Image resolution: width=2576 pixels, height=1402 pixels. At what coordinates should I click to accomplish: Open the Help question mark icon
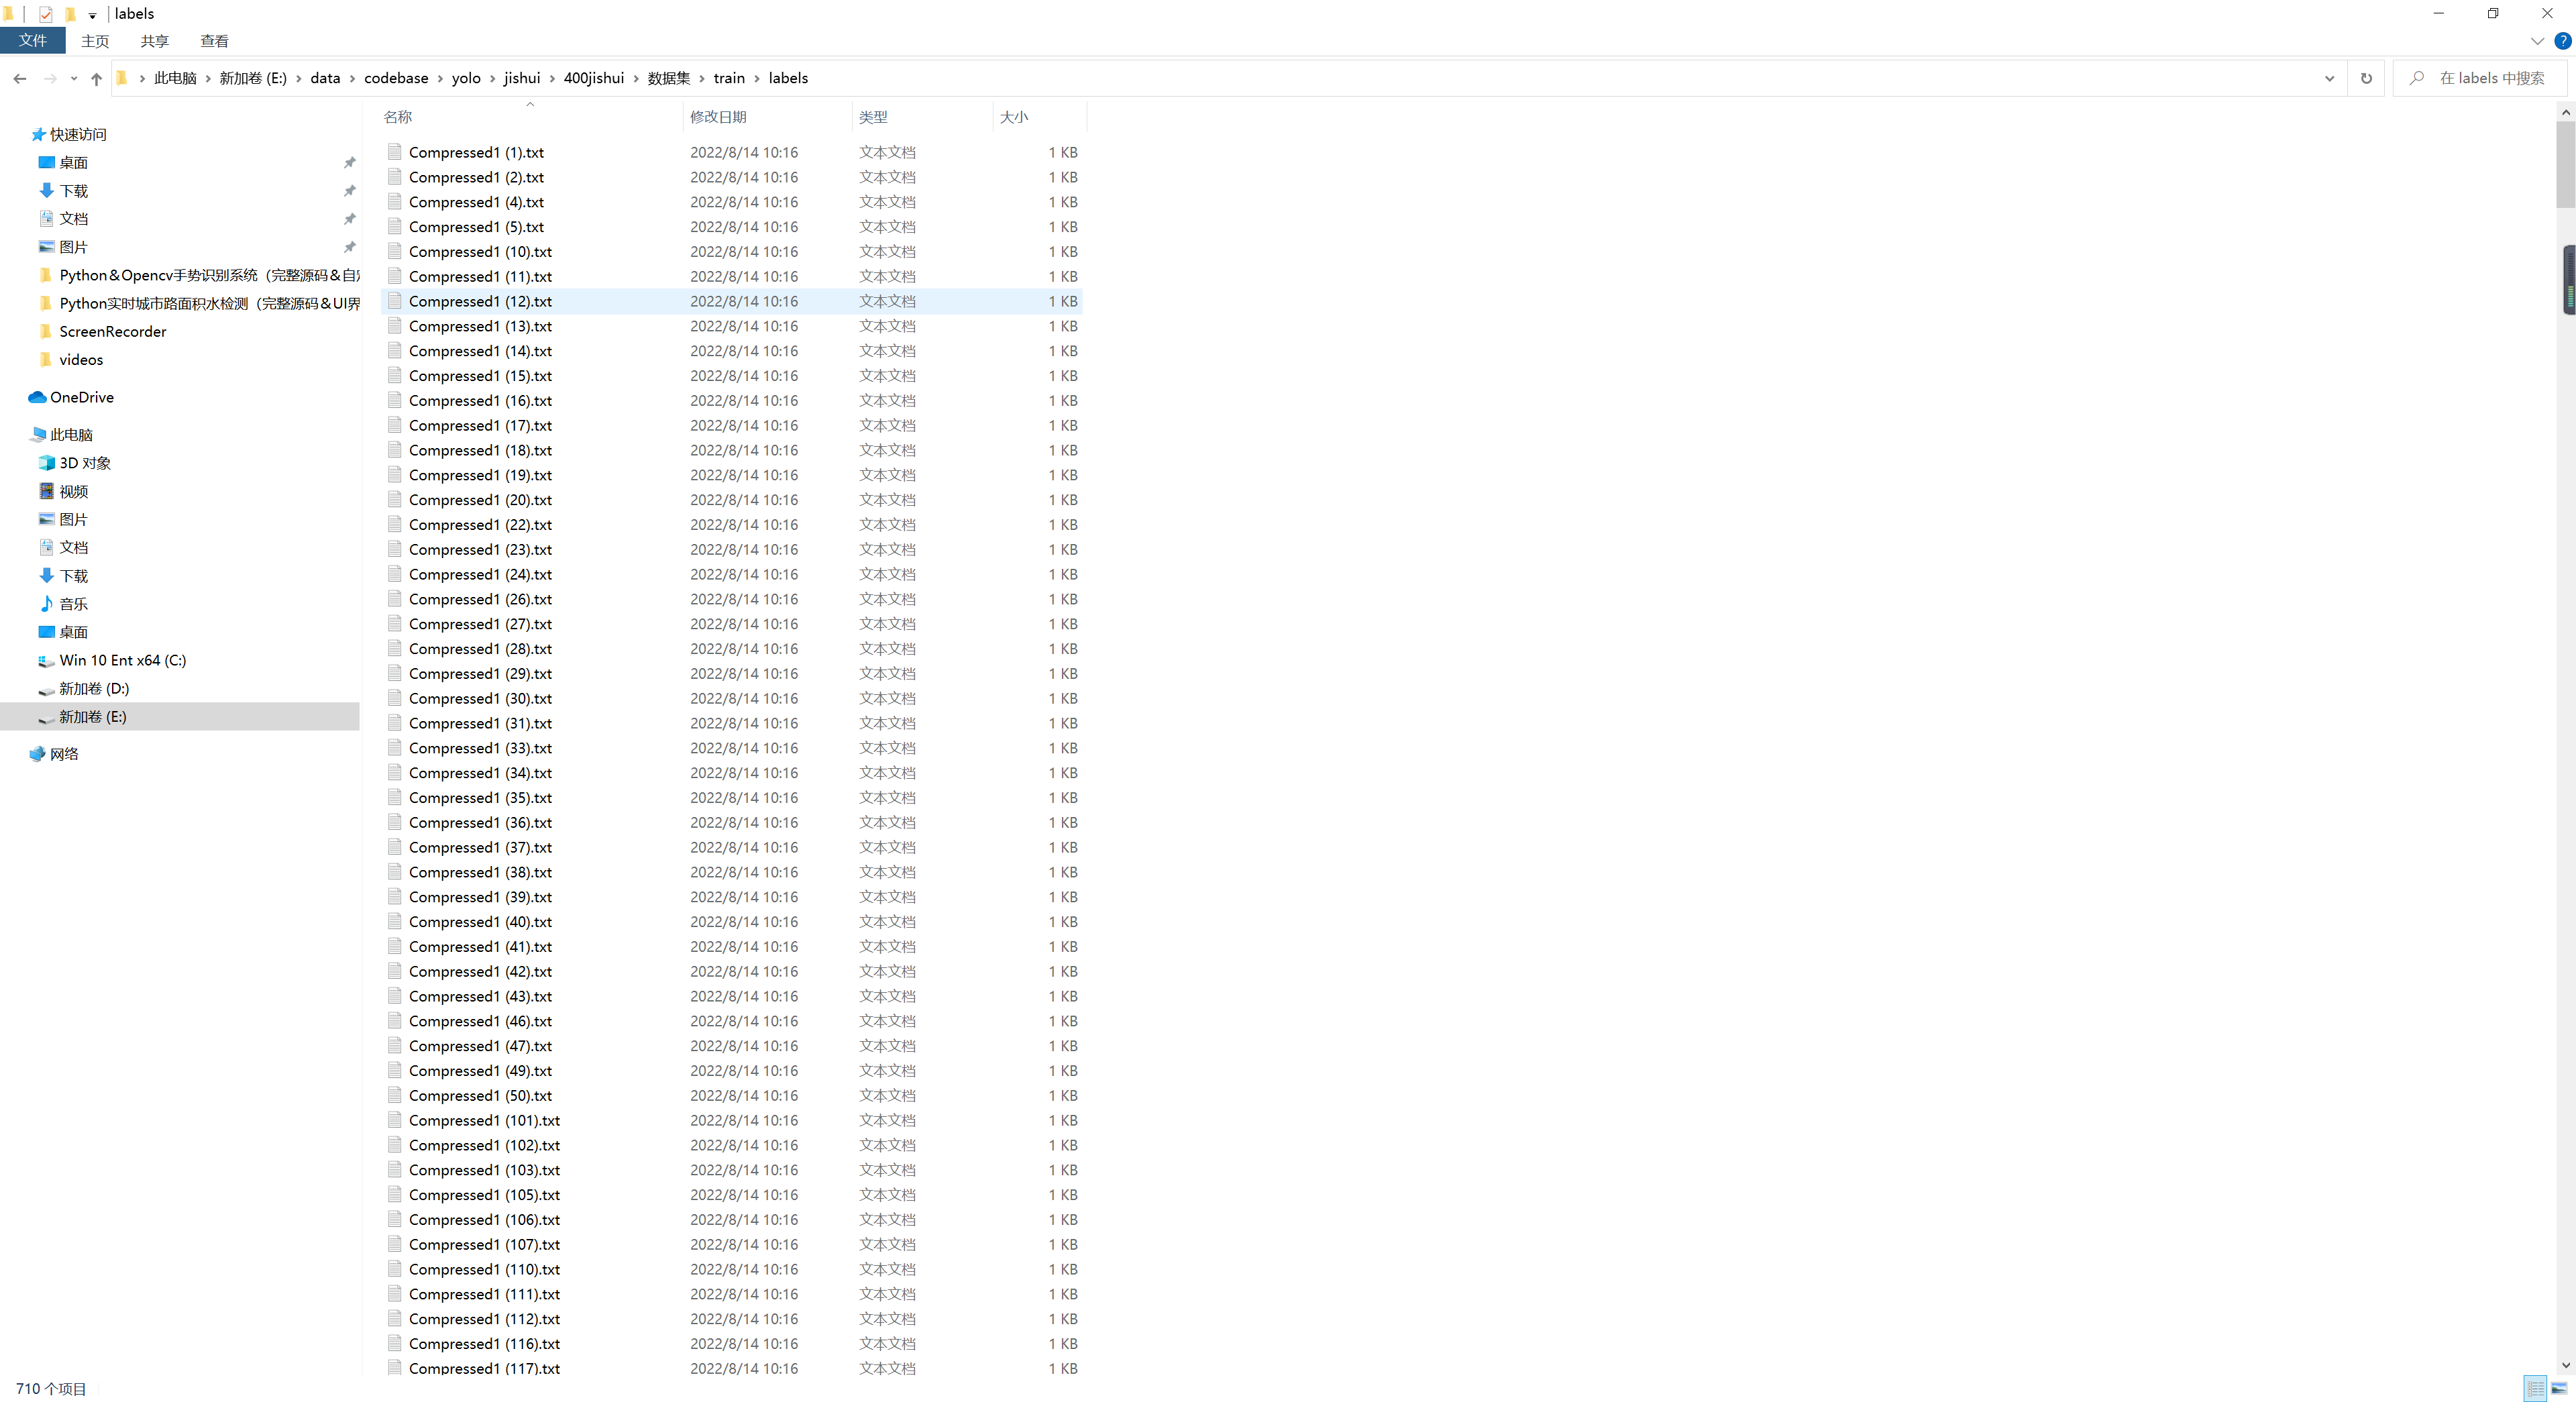(2563, 41)
